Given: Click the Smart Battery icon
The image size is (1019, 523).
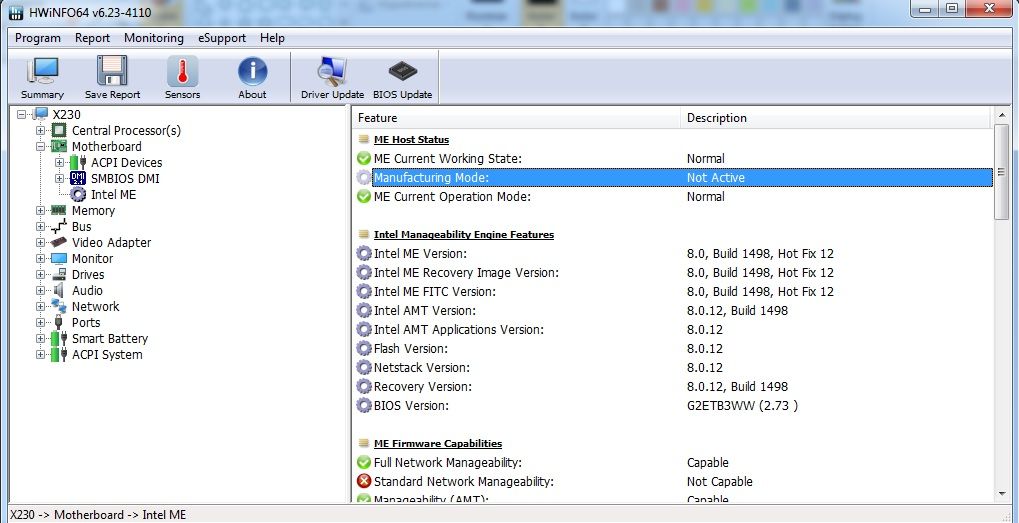Looking at the screenshot, I should [x=59, y=338].
